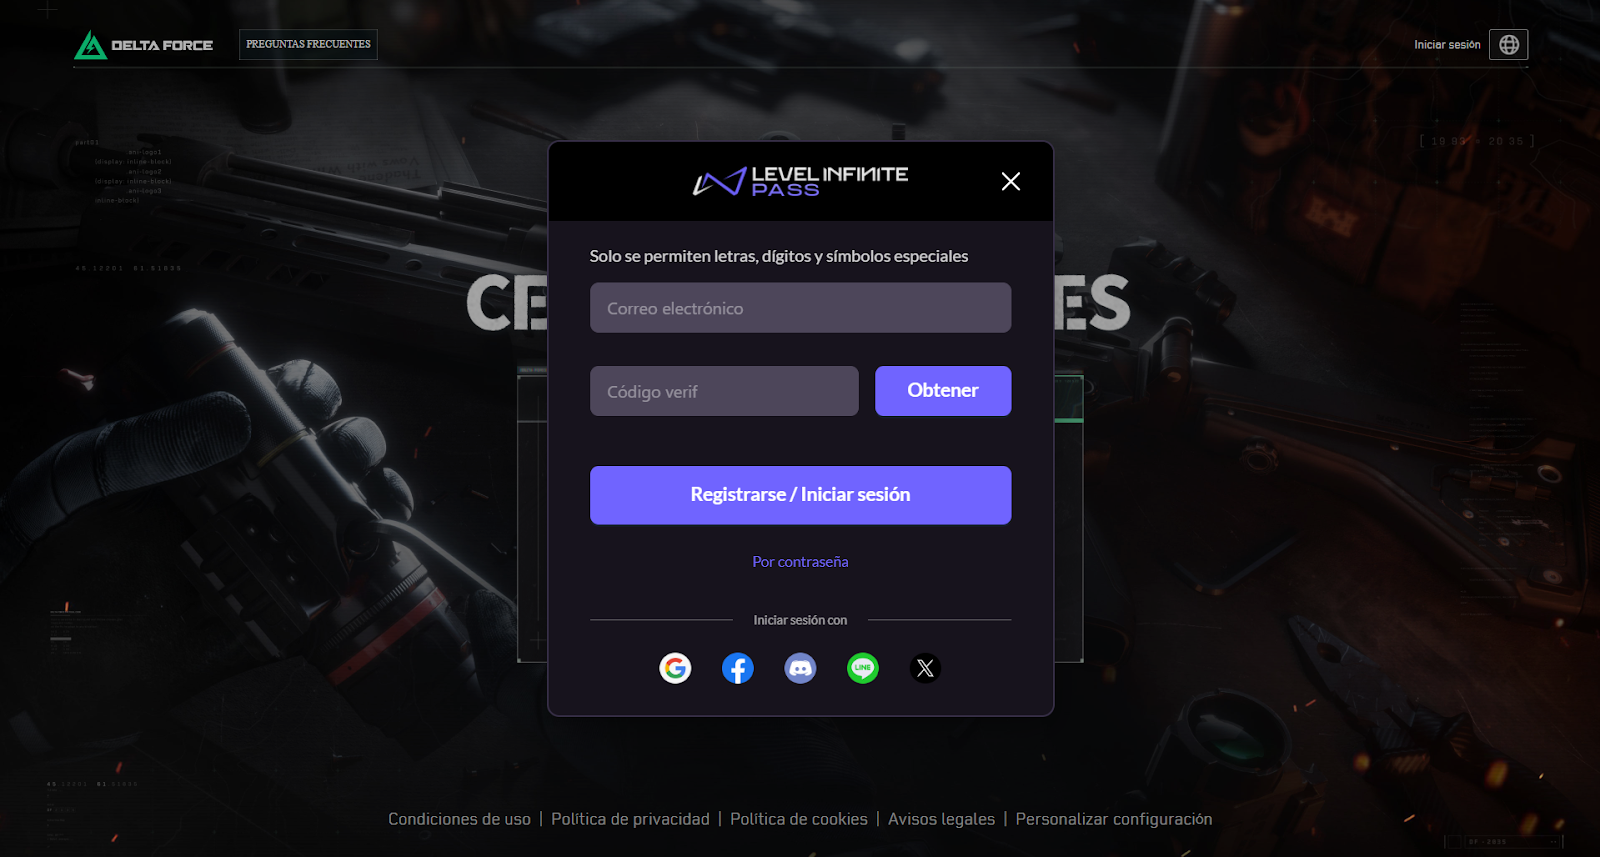This screenshot has height=857, width=1600.
Task: Click Iniciar sesión in the header
Action: click(1447, 45)
